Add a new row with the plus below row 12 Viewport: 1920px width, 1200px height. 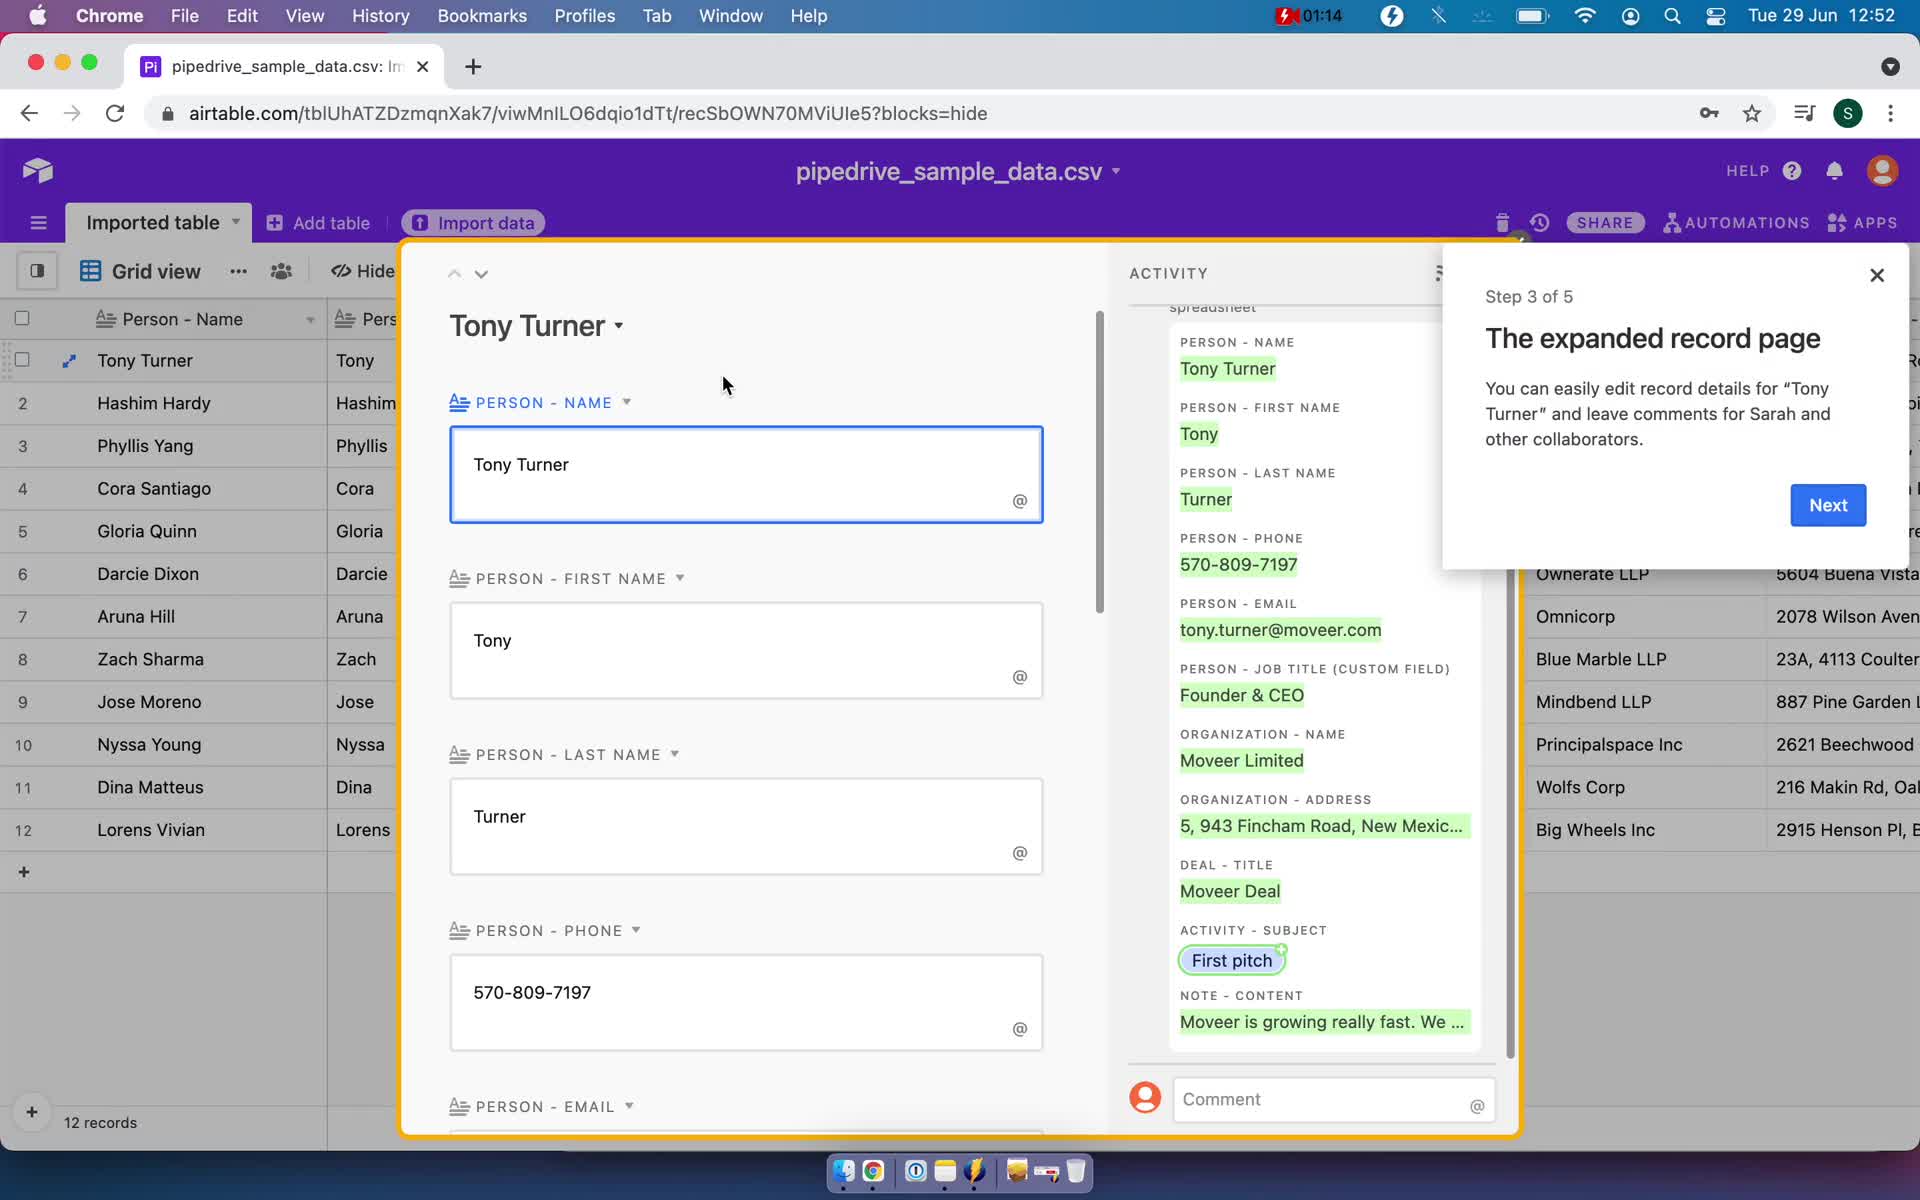pyautogui.click(x=24, y=872)
